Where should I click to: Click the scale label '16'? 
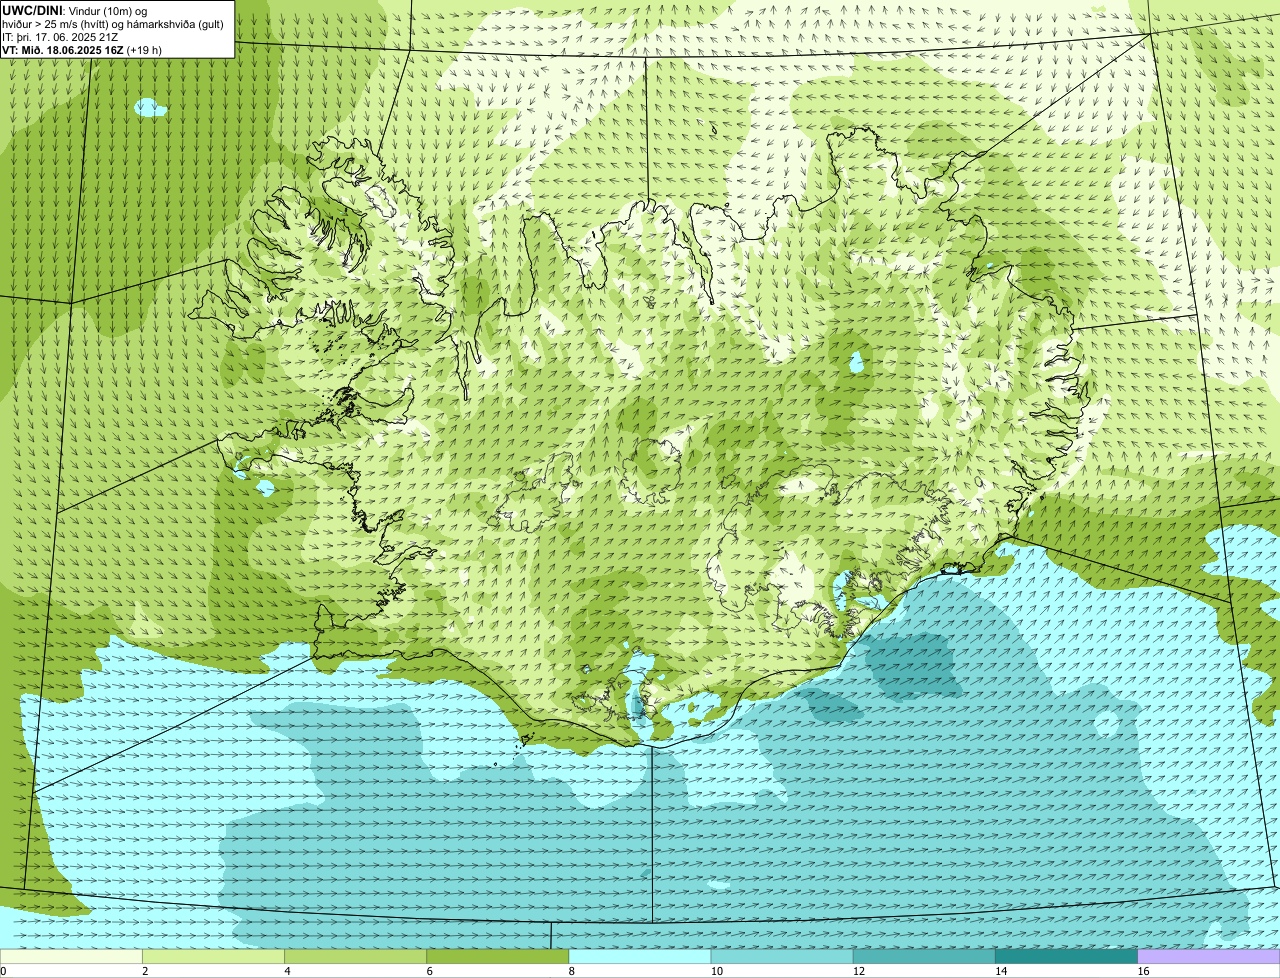(x=1143, y=971)
